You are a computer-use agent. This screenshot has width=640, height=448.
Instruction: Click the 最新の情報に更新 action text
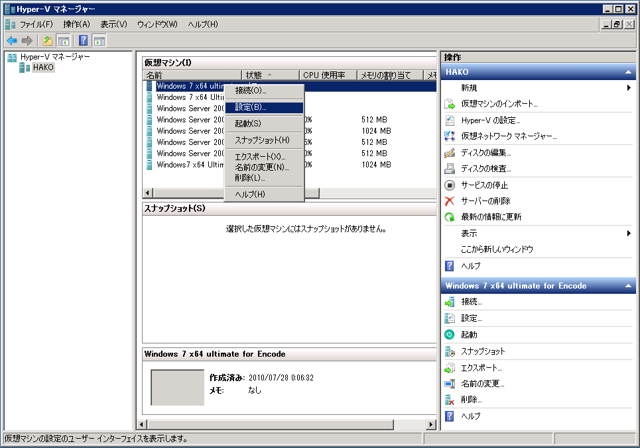(491, 217)
